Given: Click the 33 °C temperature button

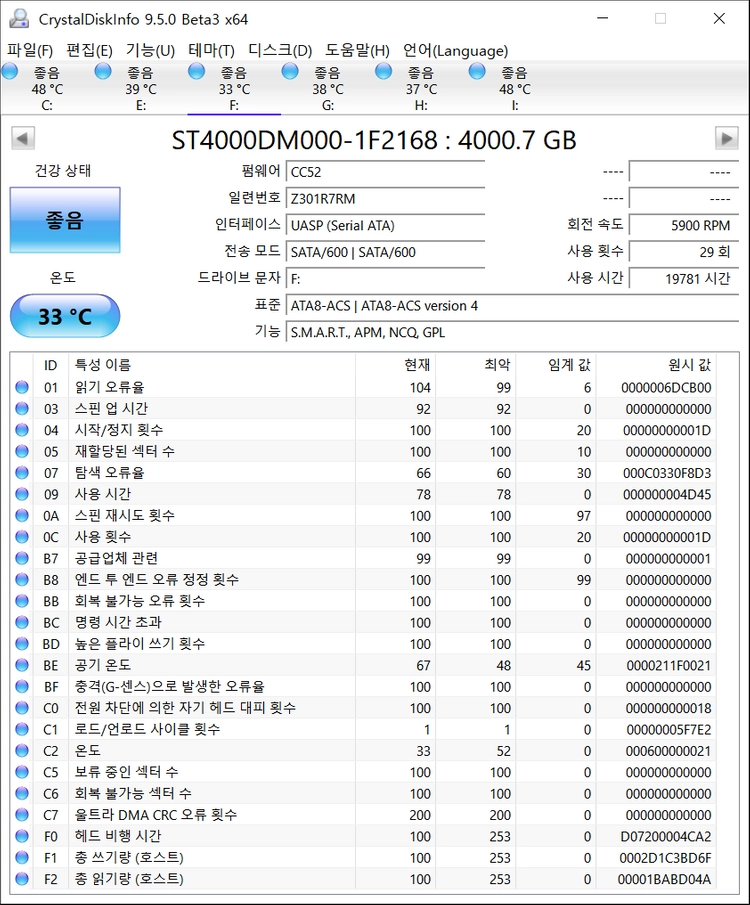Looking at the screenshot, I should (65, 316).
